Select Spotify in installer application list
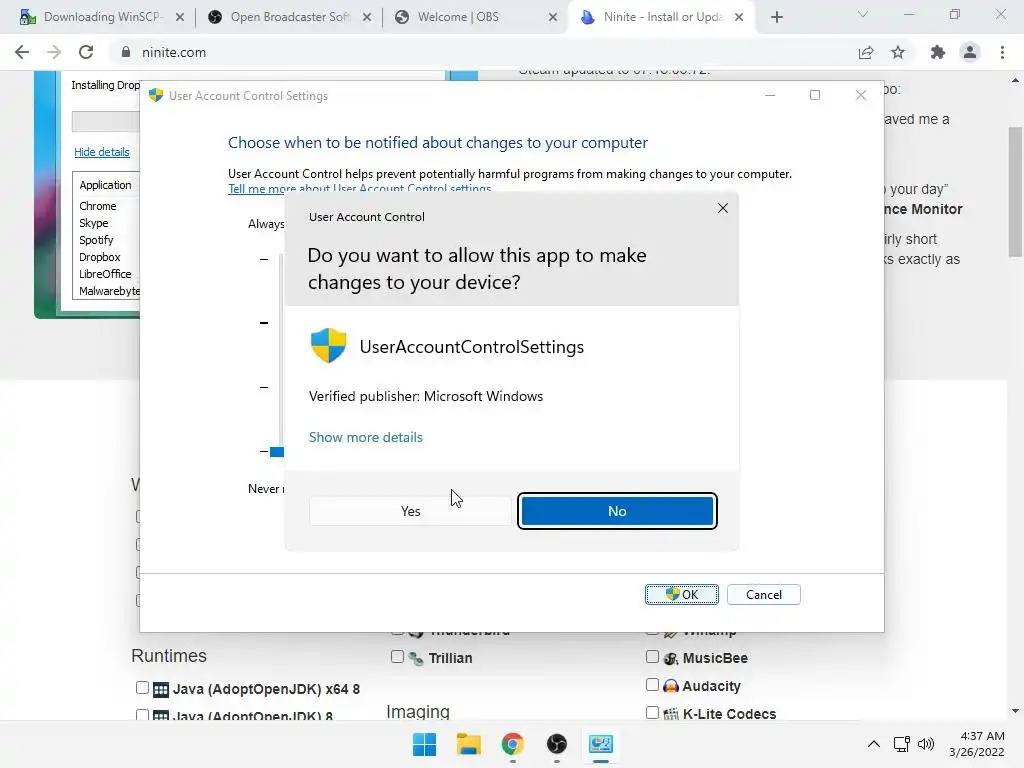Image resolution: width=1024 pixels, height=768 pixels. pos(97,240)
